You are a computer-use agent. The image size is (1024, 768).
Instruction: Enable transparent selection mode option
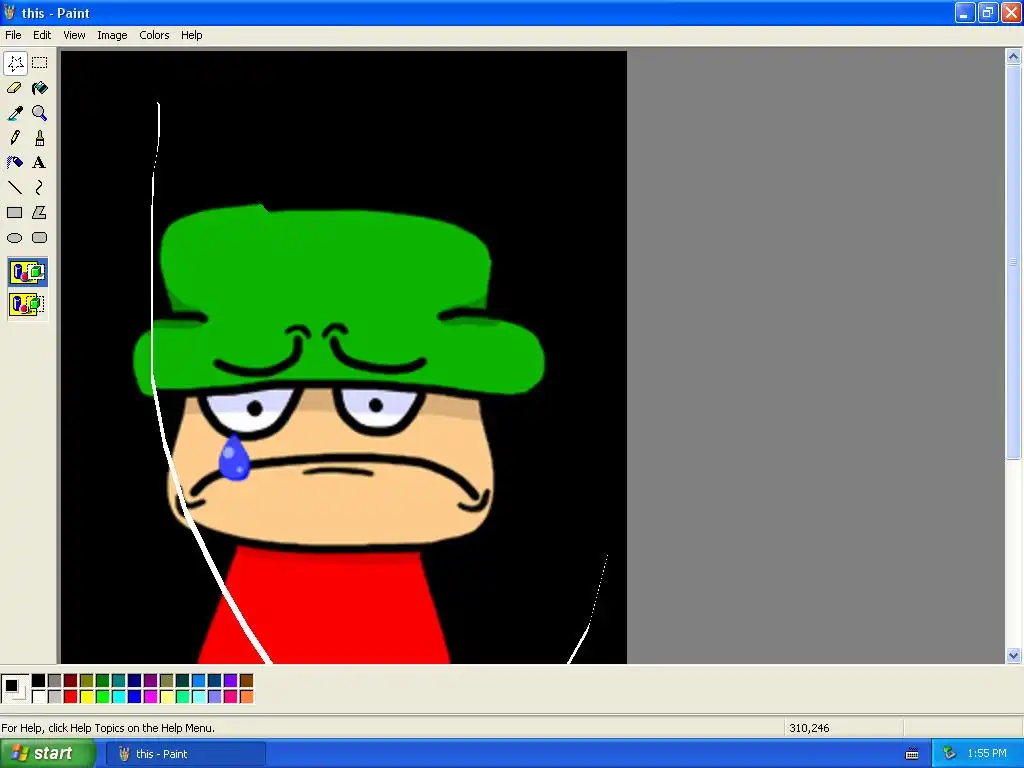27,304
